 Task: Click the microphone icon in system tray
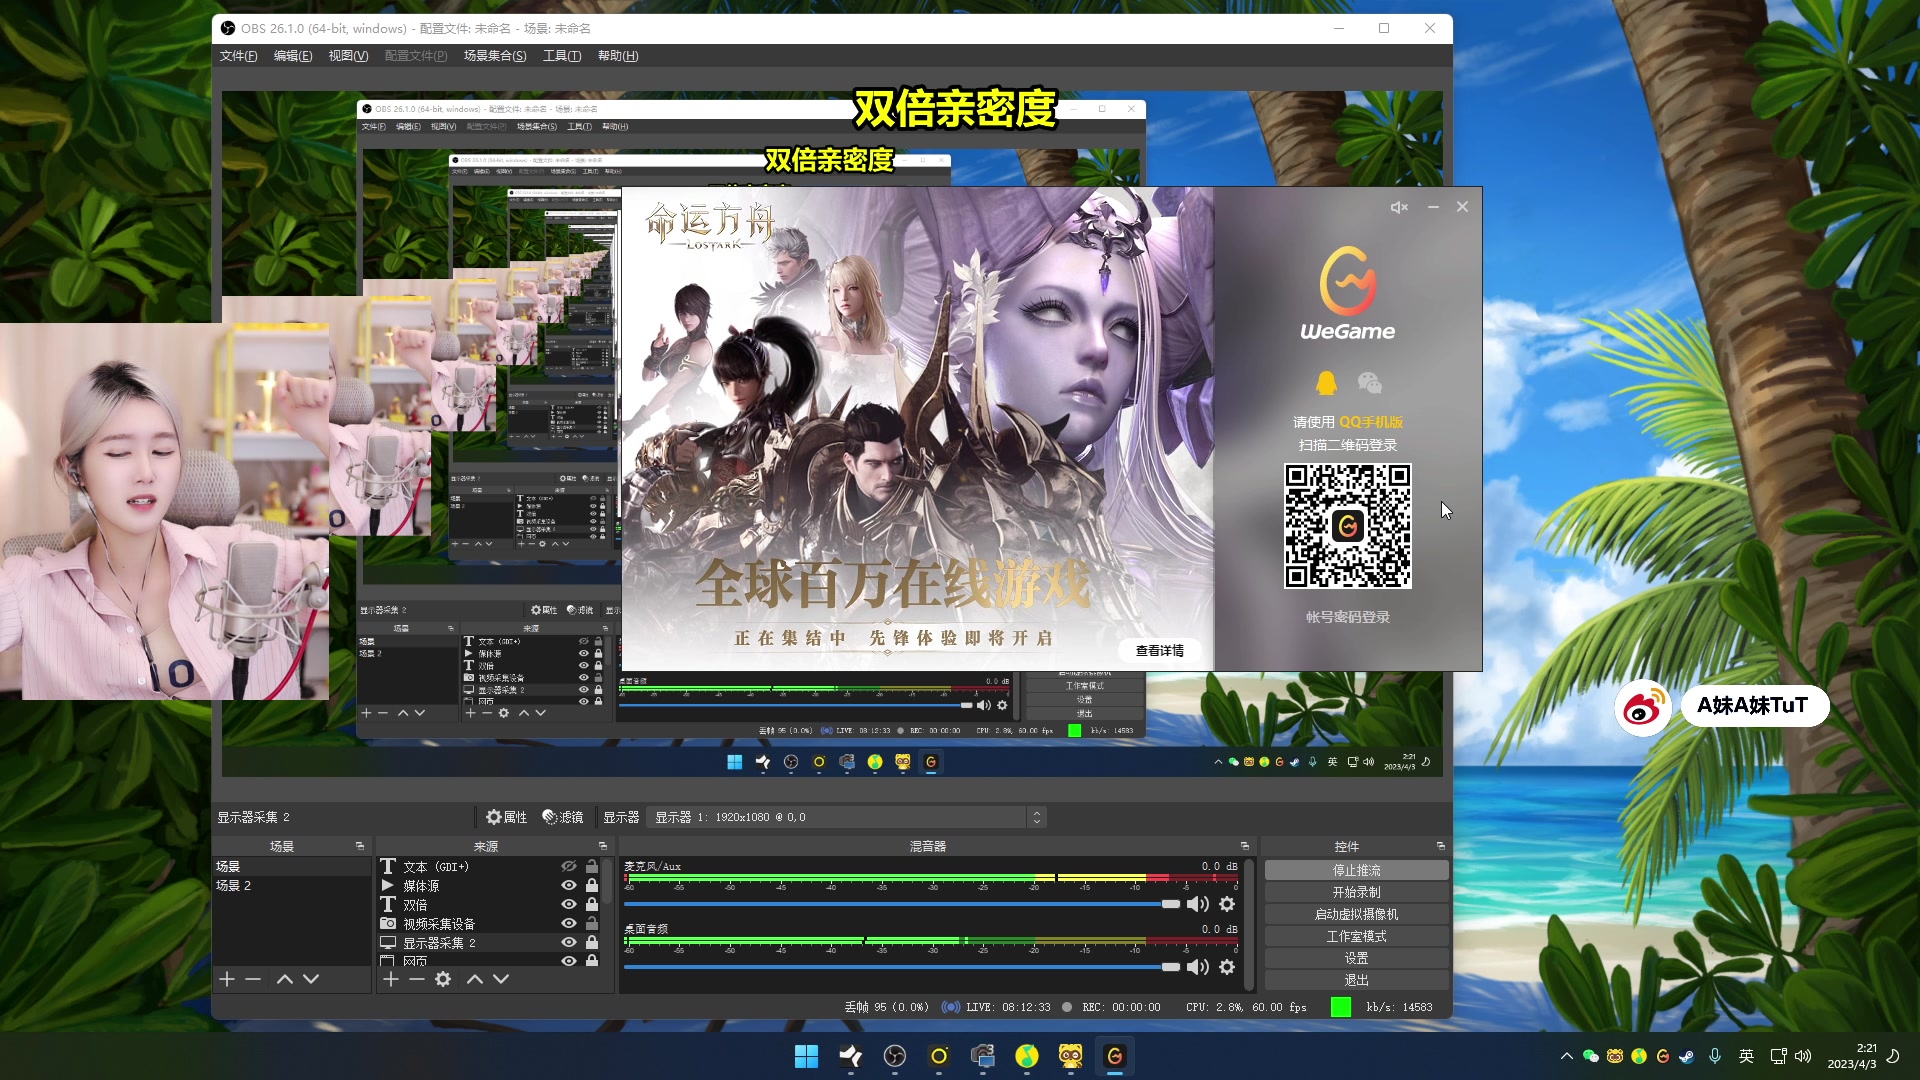pos(1715,1056)
